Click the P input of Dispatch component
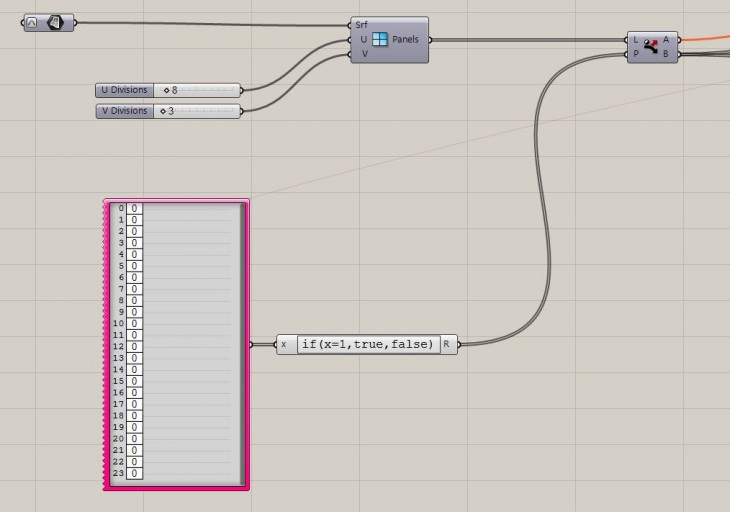Image resolution: width=730 pixels, height=512 pixels. tap(636, 54)
